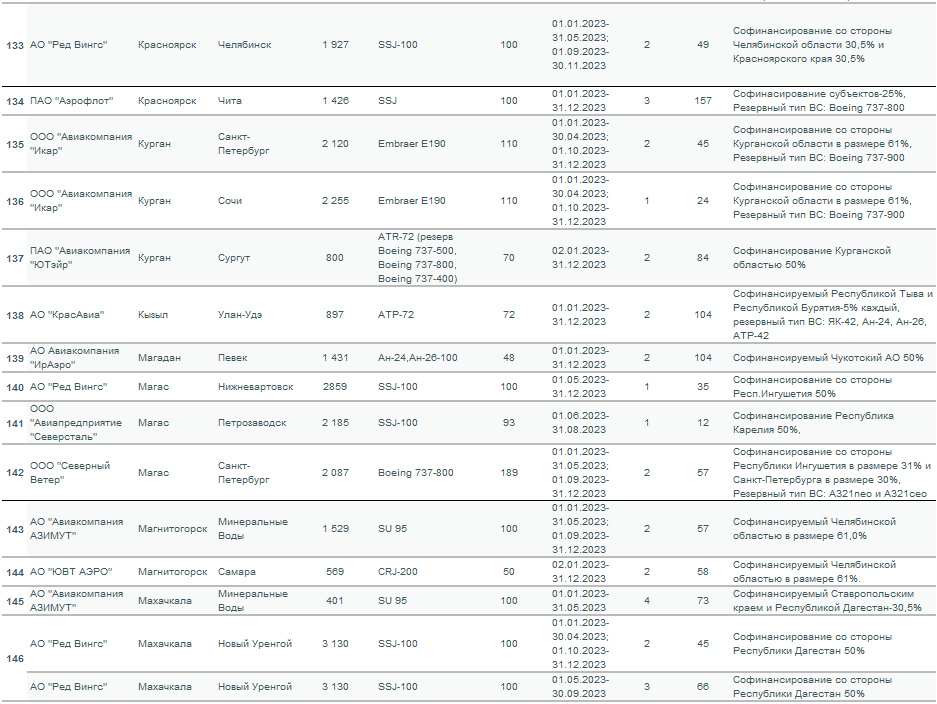Click Махачкала in row 145

pos(165,601)
